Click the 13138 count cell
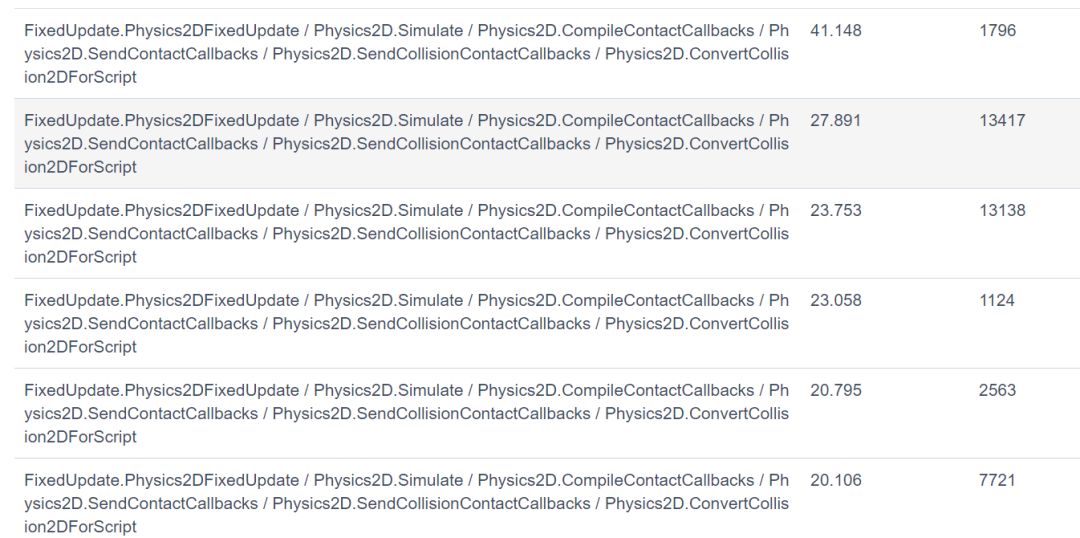This screenshot has height=538, width=1080. click(1002, 210)
